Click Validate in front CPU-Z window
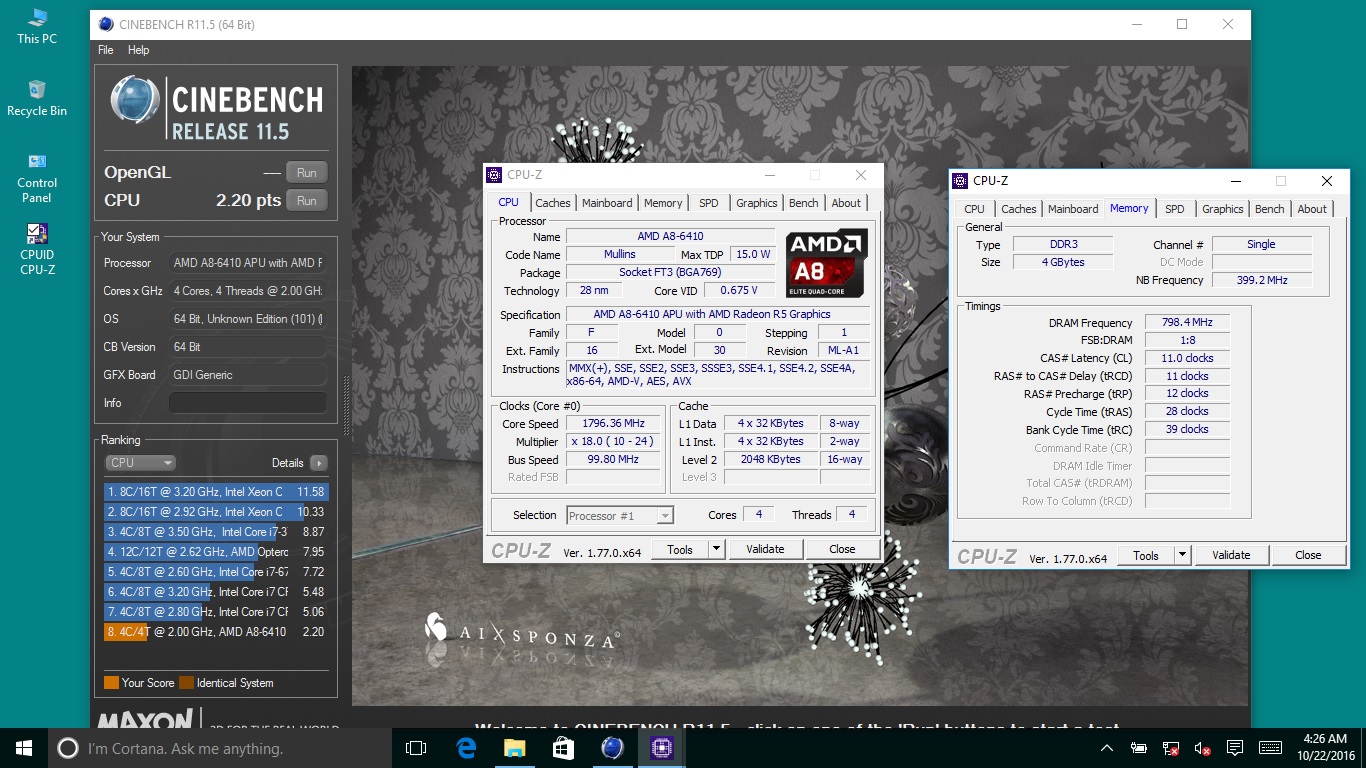Image resolution: width=1366 pixels, height=768 pixels. [x=765, y=549]
